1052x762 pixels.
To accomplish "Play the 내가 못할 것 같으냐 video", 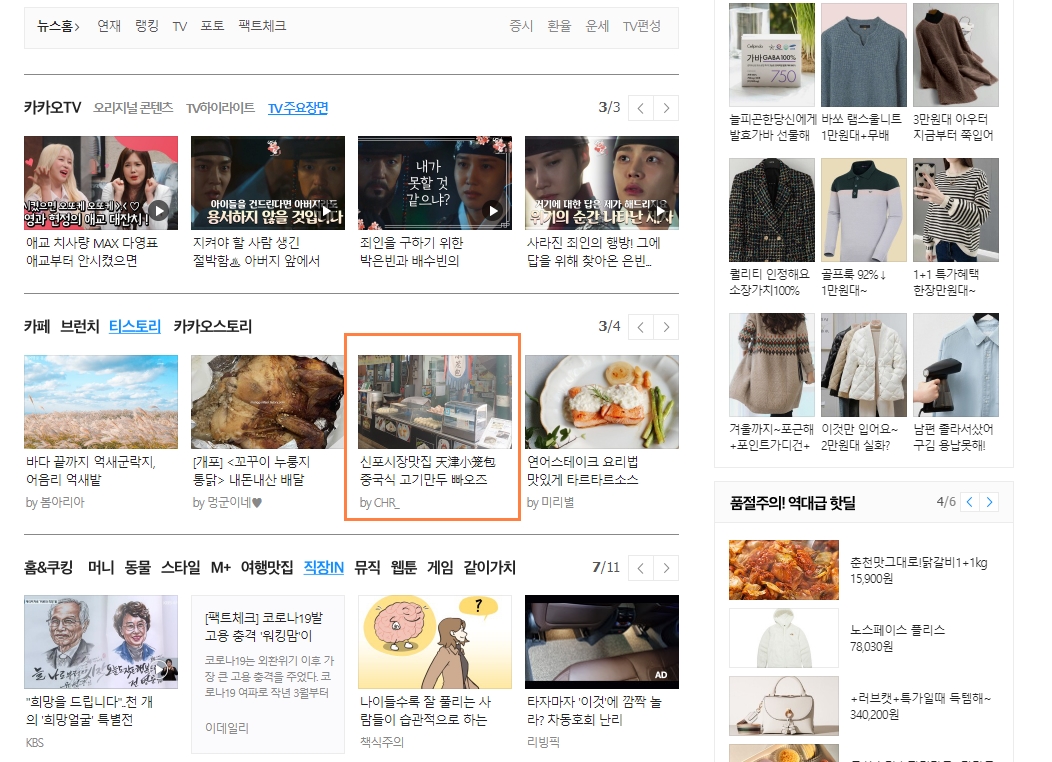I will click(435, 183).
